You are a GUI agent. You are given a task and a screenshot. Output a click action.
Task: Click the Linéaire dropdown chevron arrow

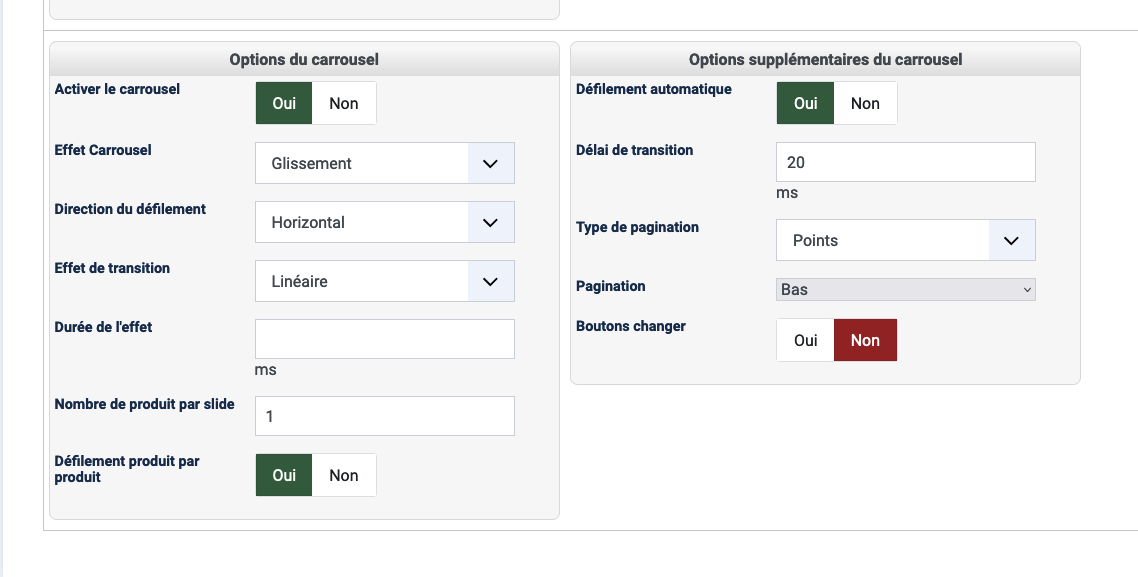(490, 282)
